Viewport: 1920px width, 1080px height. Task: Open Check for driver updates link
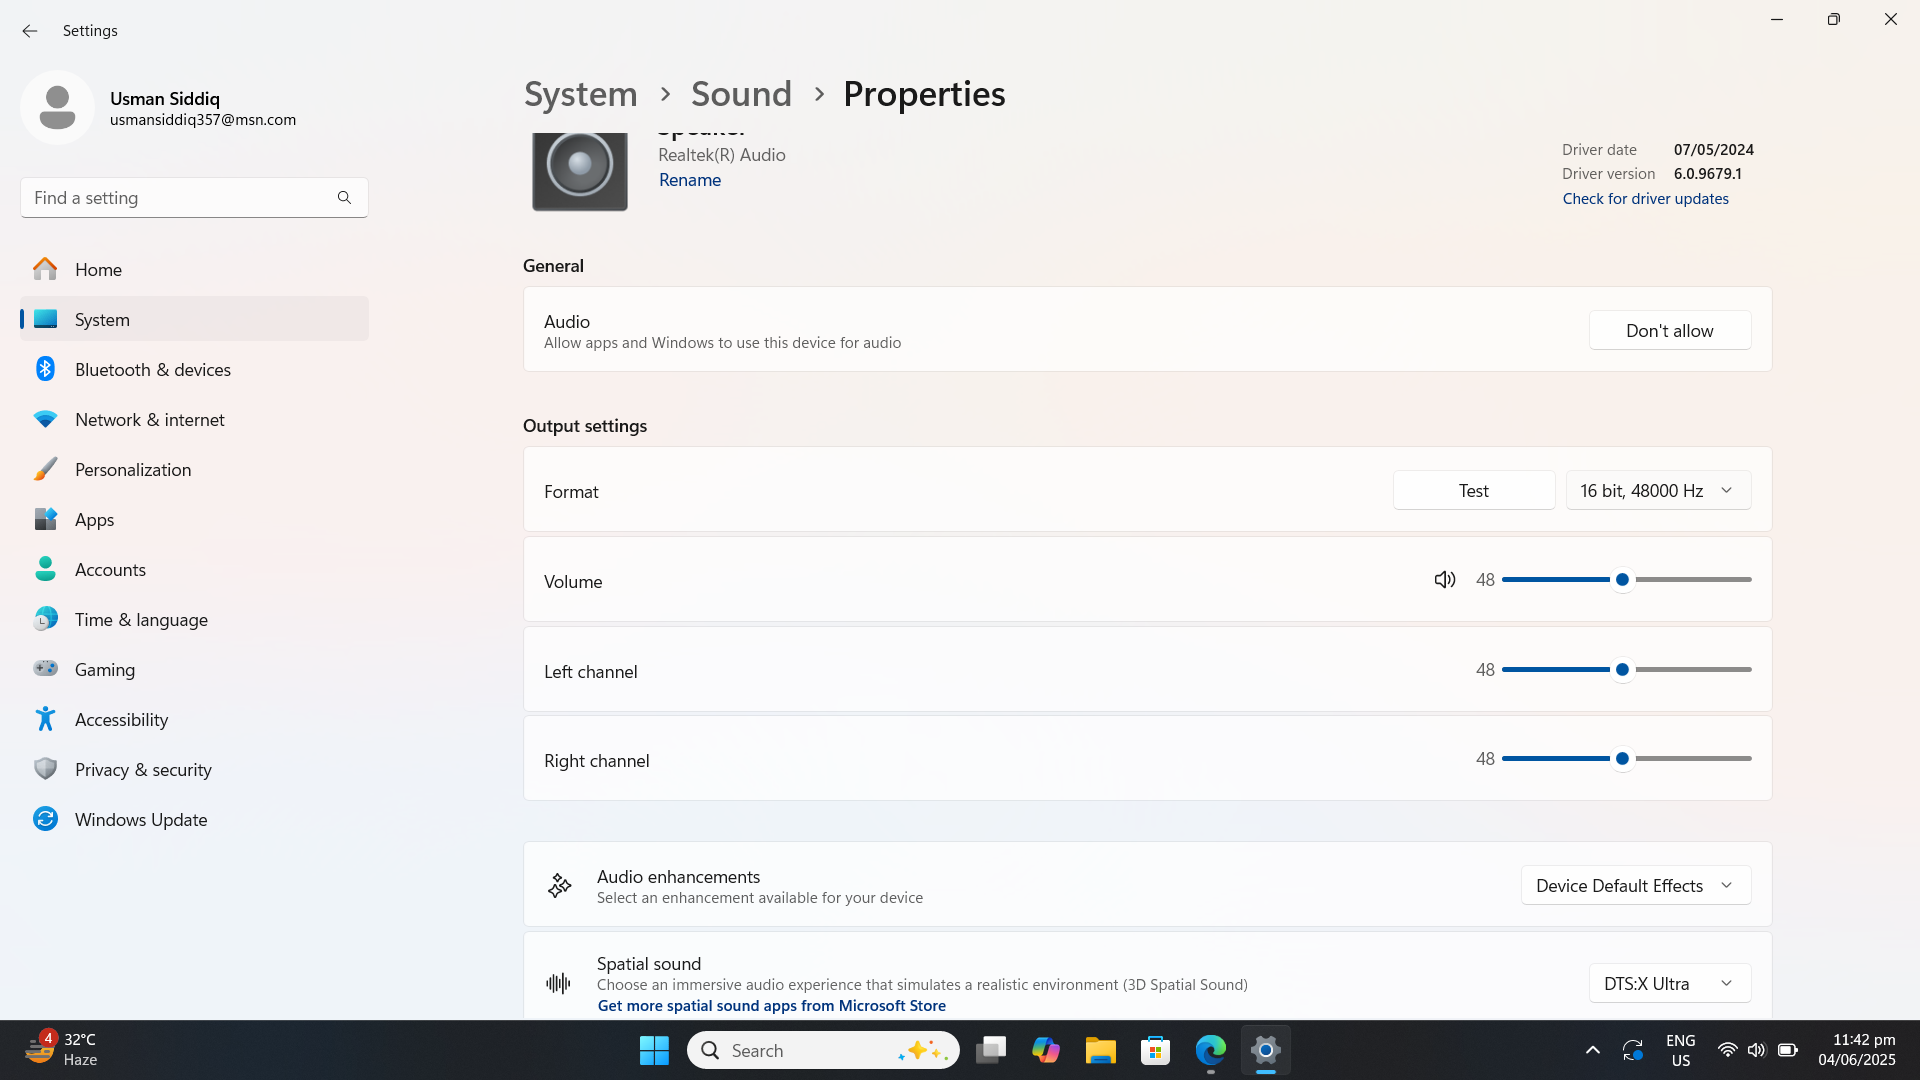click(x=1645, y=198)
